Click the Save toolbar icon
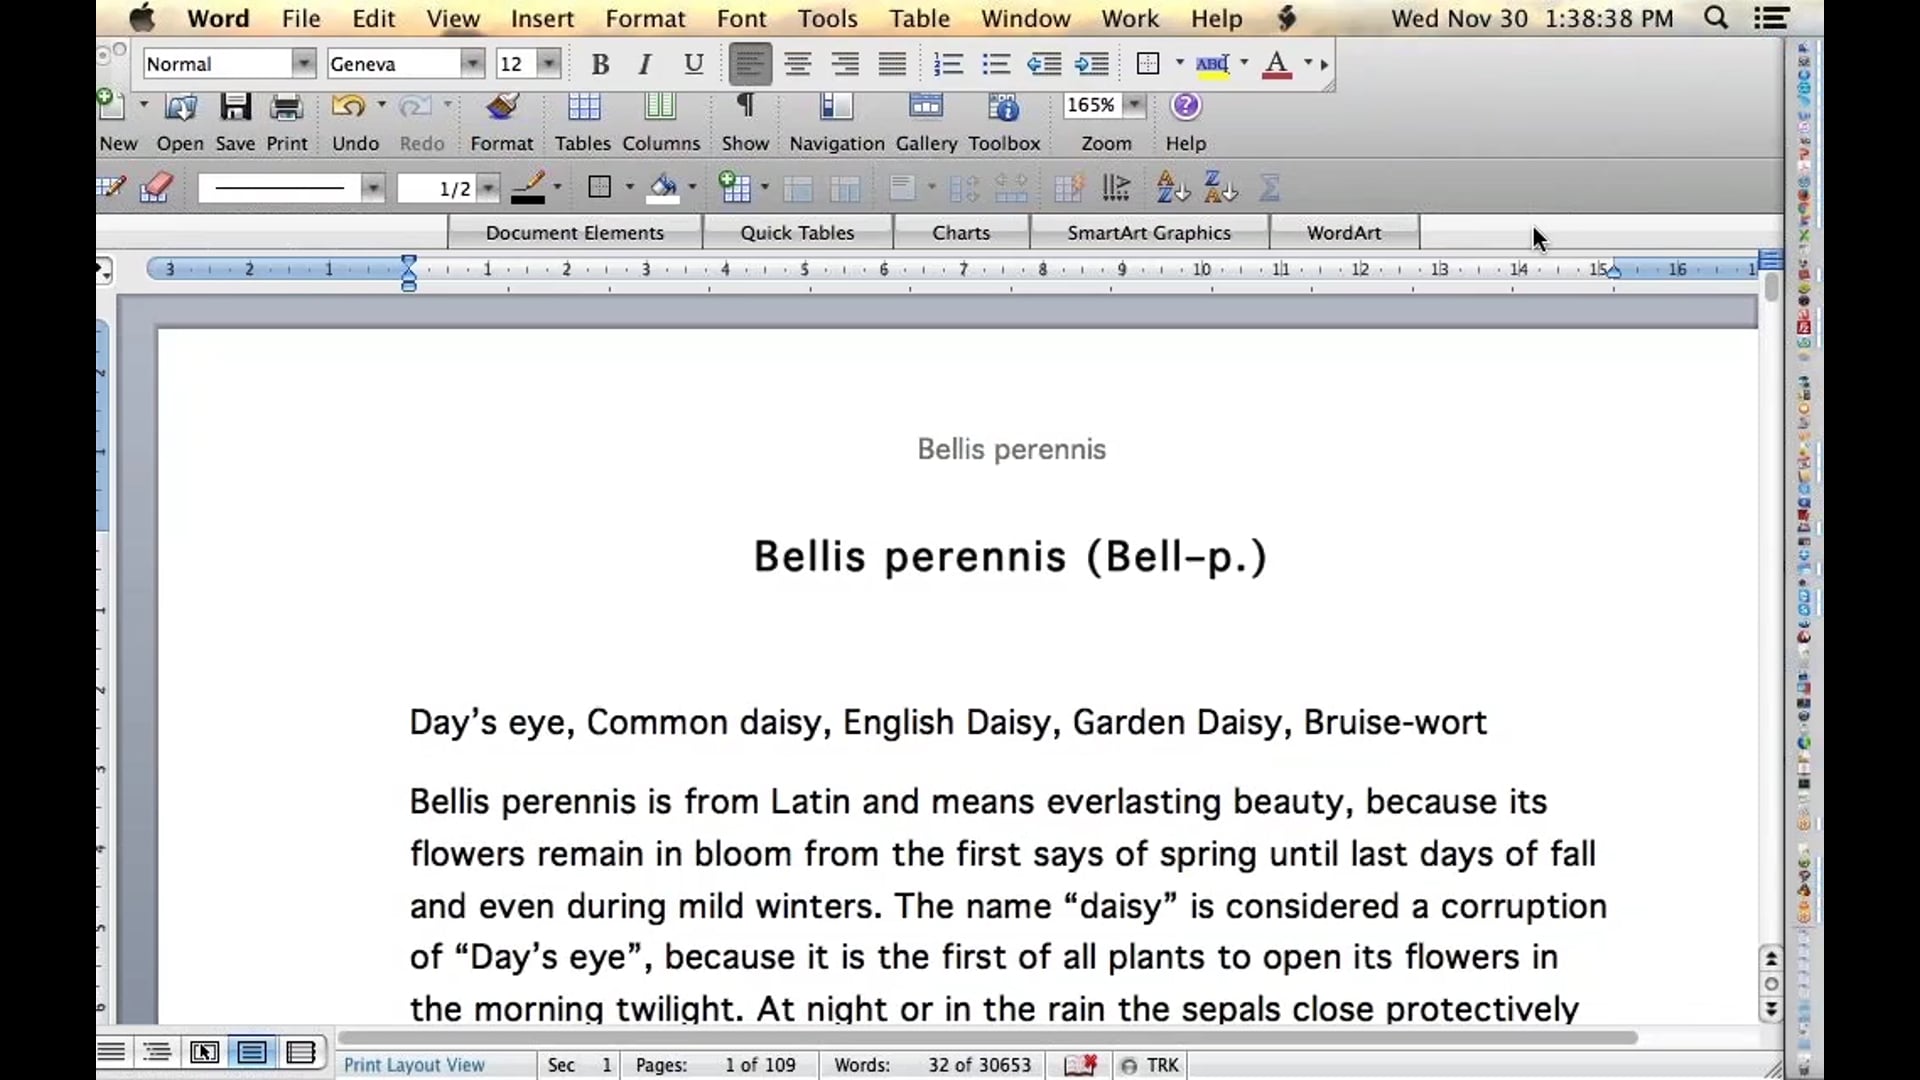The height and width of the screenshot is (1080, 1920). pos(235,107)
